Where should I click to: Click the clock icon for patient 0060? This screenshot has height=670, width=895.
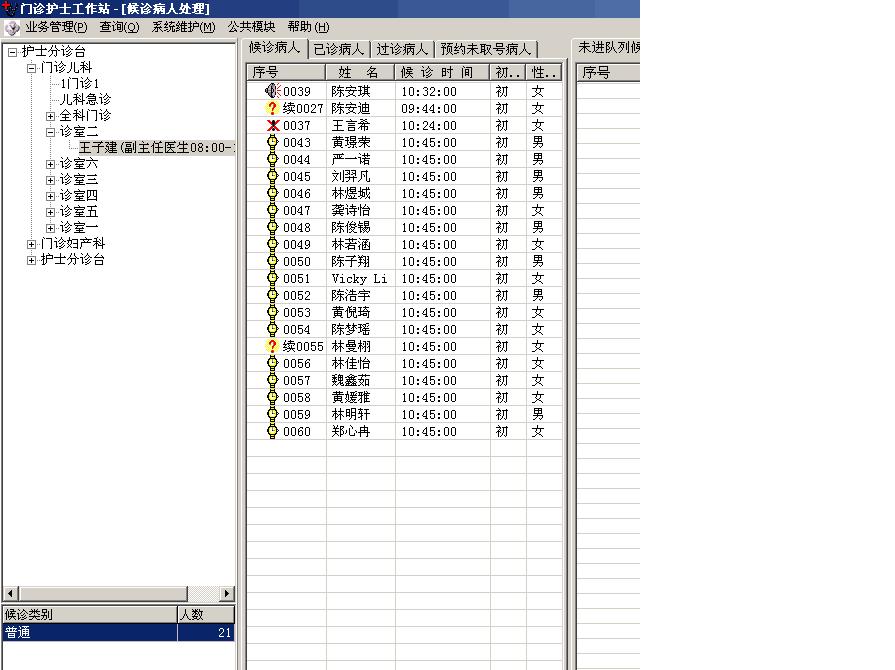coord(272,431)
